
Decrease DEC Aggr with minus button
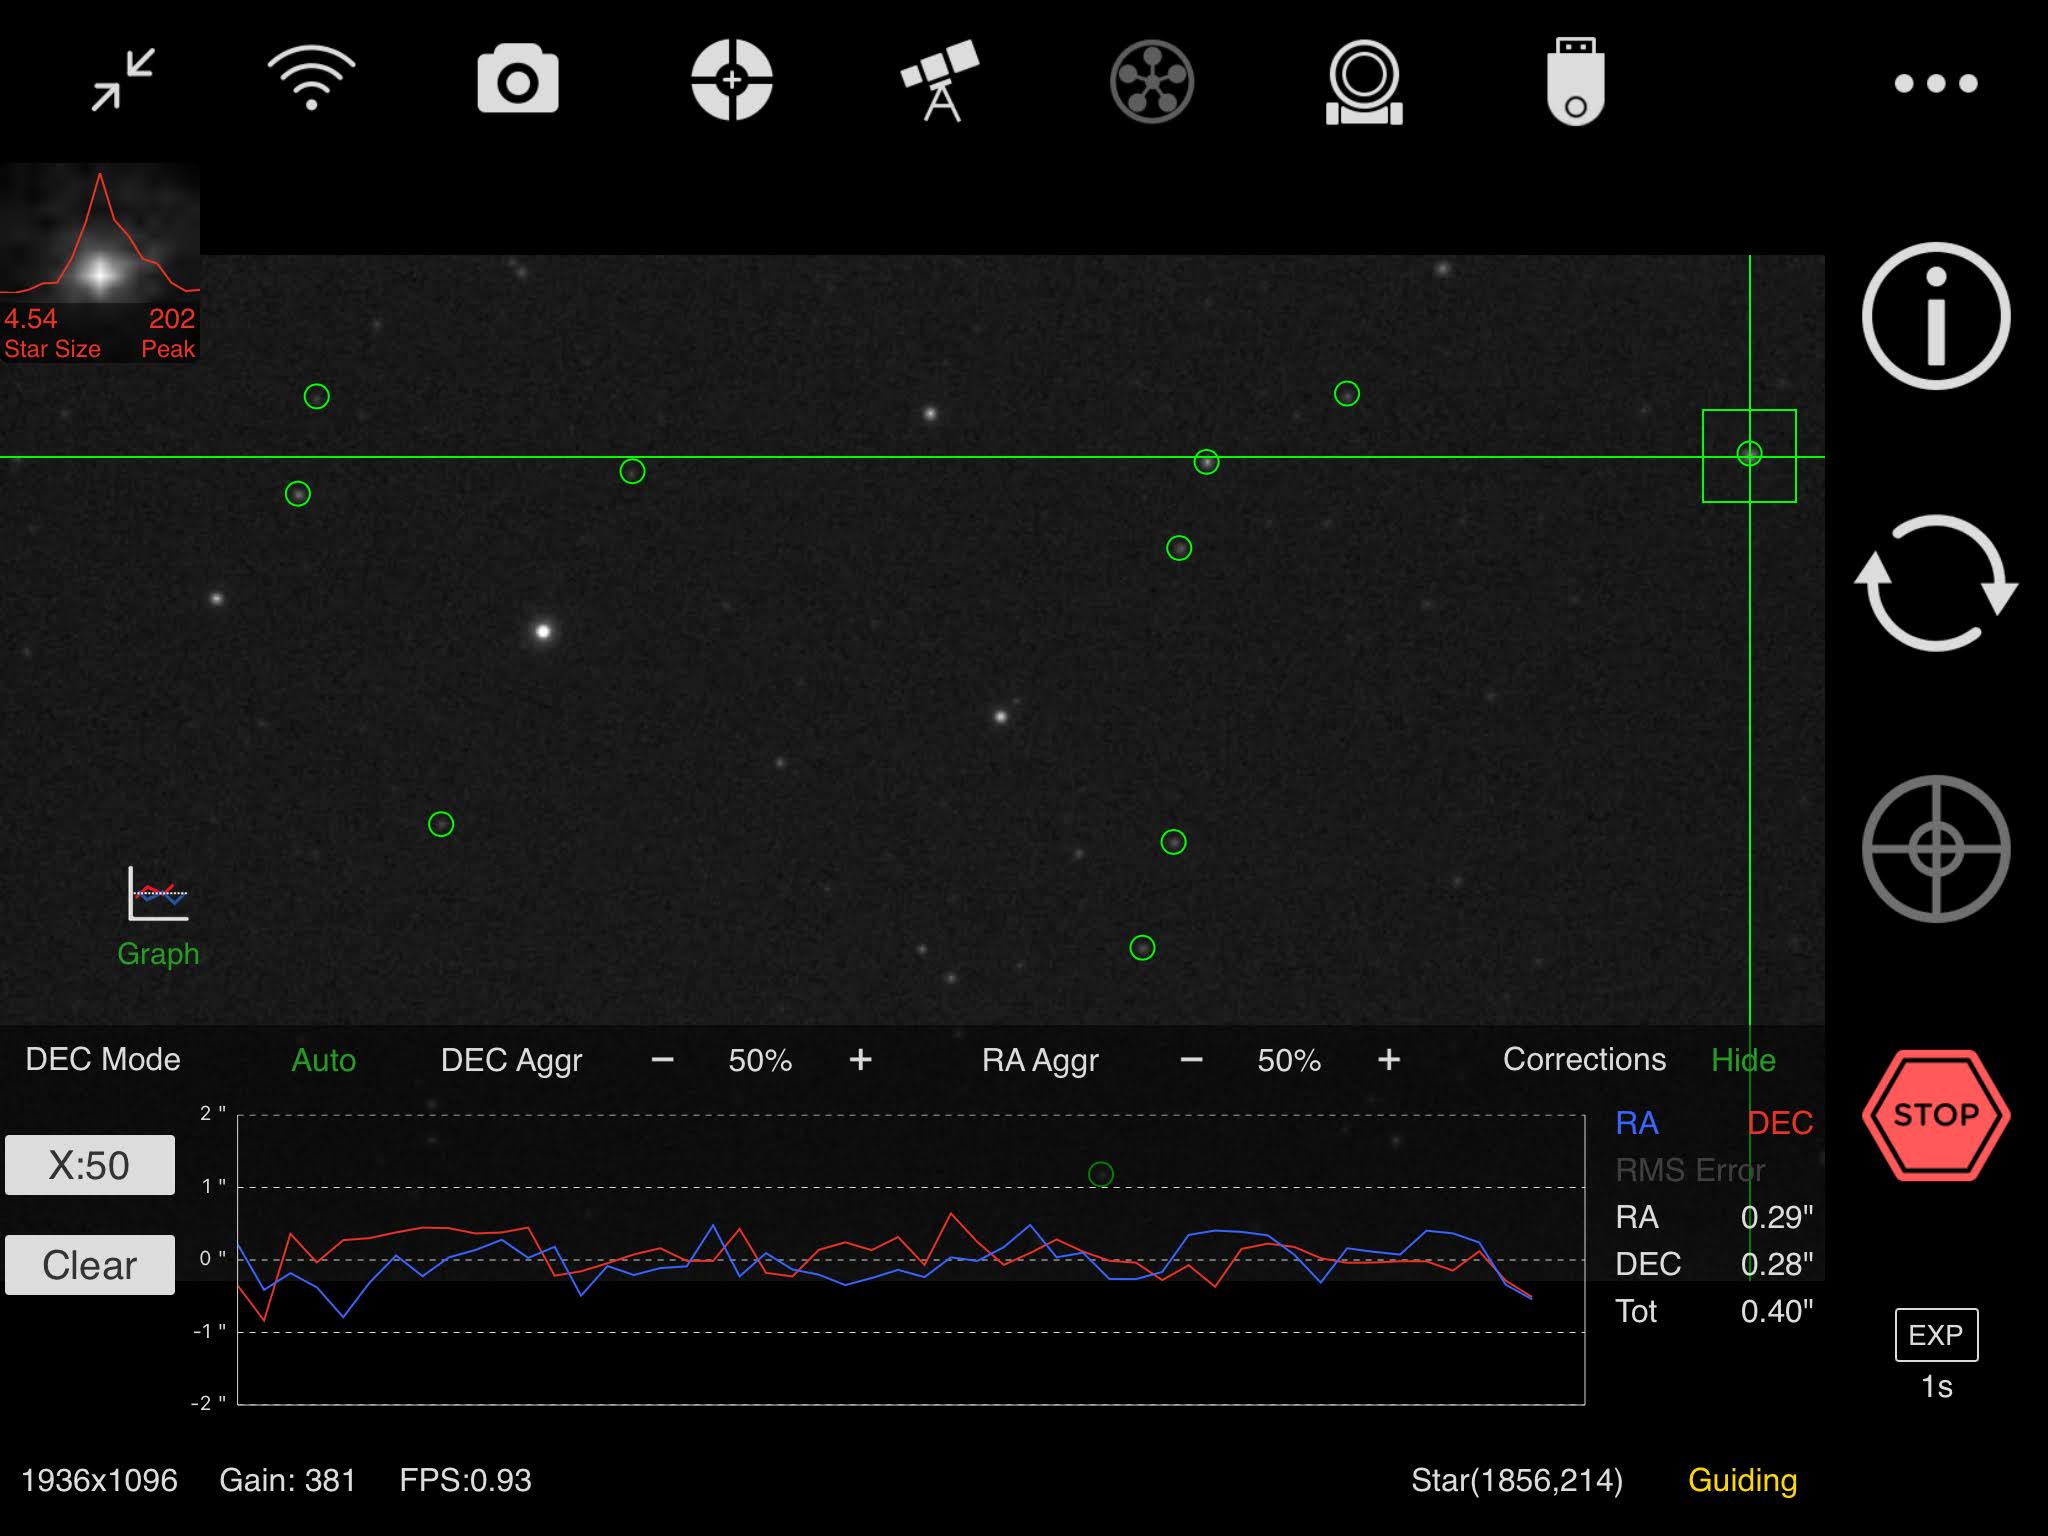pos(662,1060)
